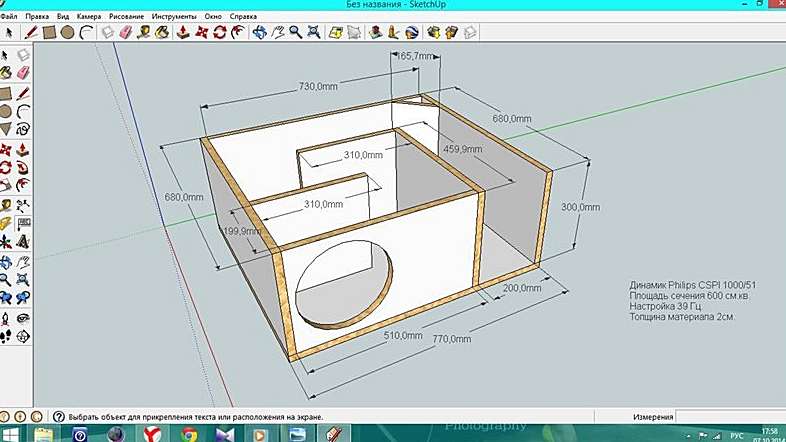Open the Справка menu
This screenshot has width=786, height=442.
pyautogui.click(x=243, y=16)
